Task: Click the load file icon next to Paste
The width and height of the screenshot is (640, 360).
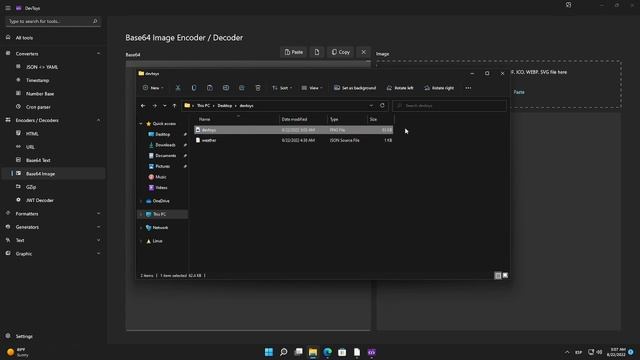Action: [317, 52]
